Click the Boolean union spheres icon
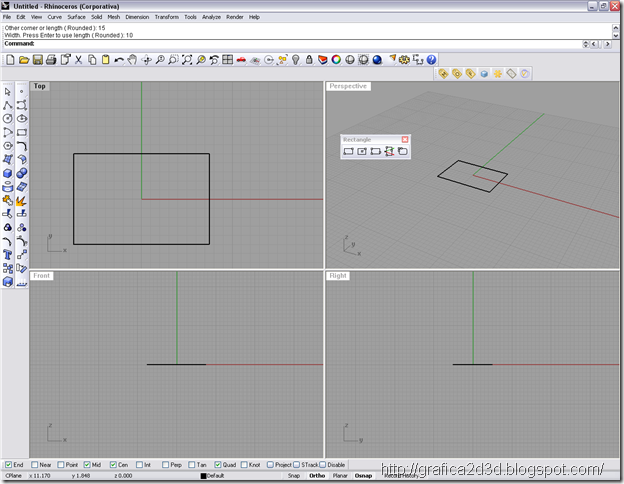 tap(22, 173)
